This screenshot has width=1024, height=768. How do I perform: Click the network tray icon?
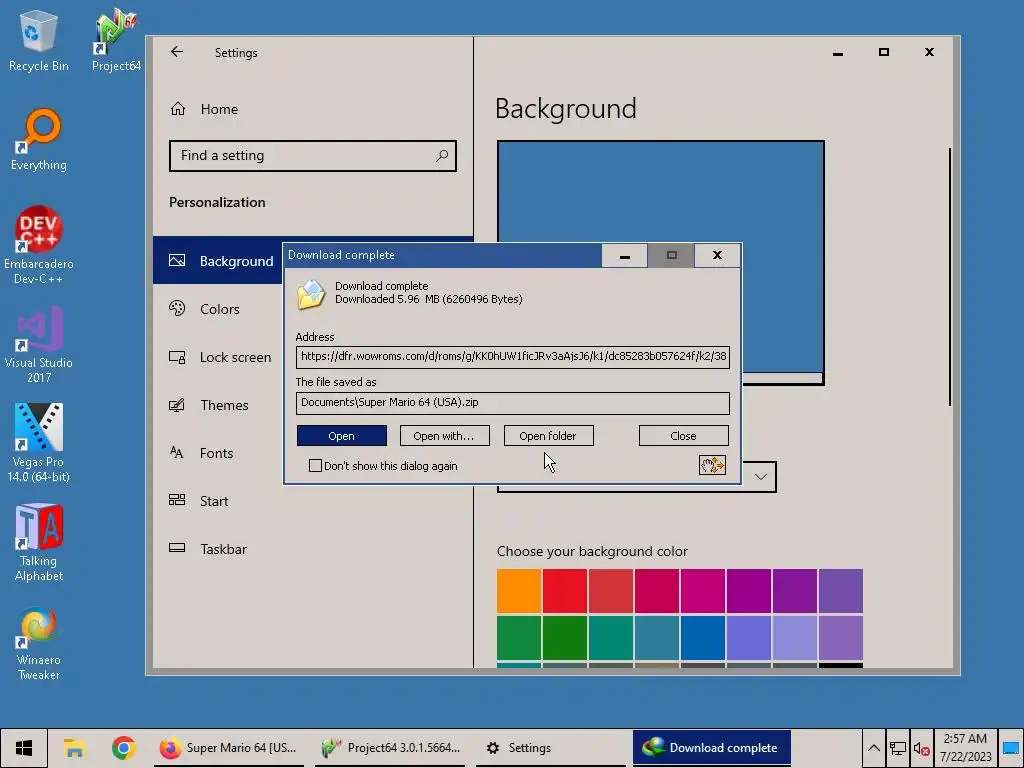[898, 748]
